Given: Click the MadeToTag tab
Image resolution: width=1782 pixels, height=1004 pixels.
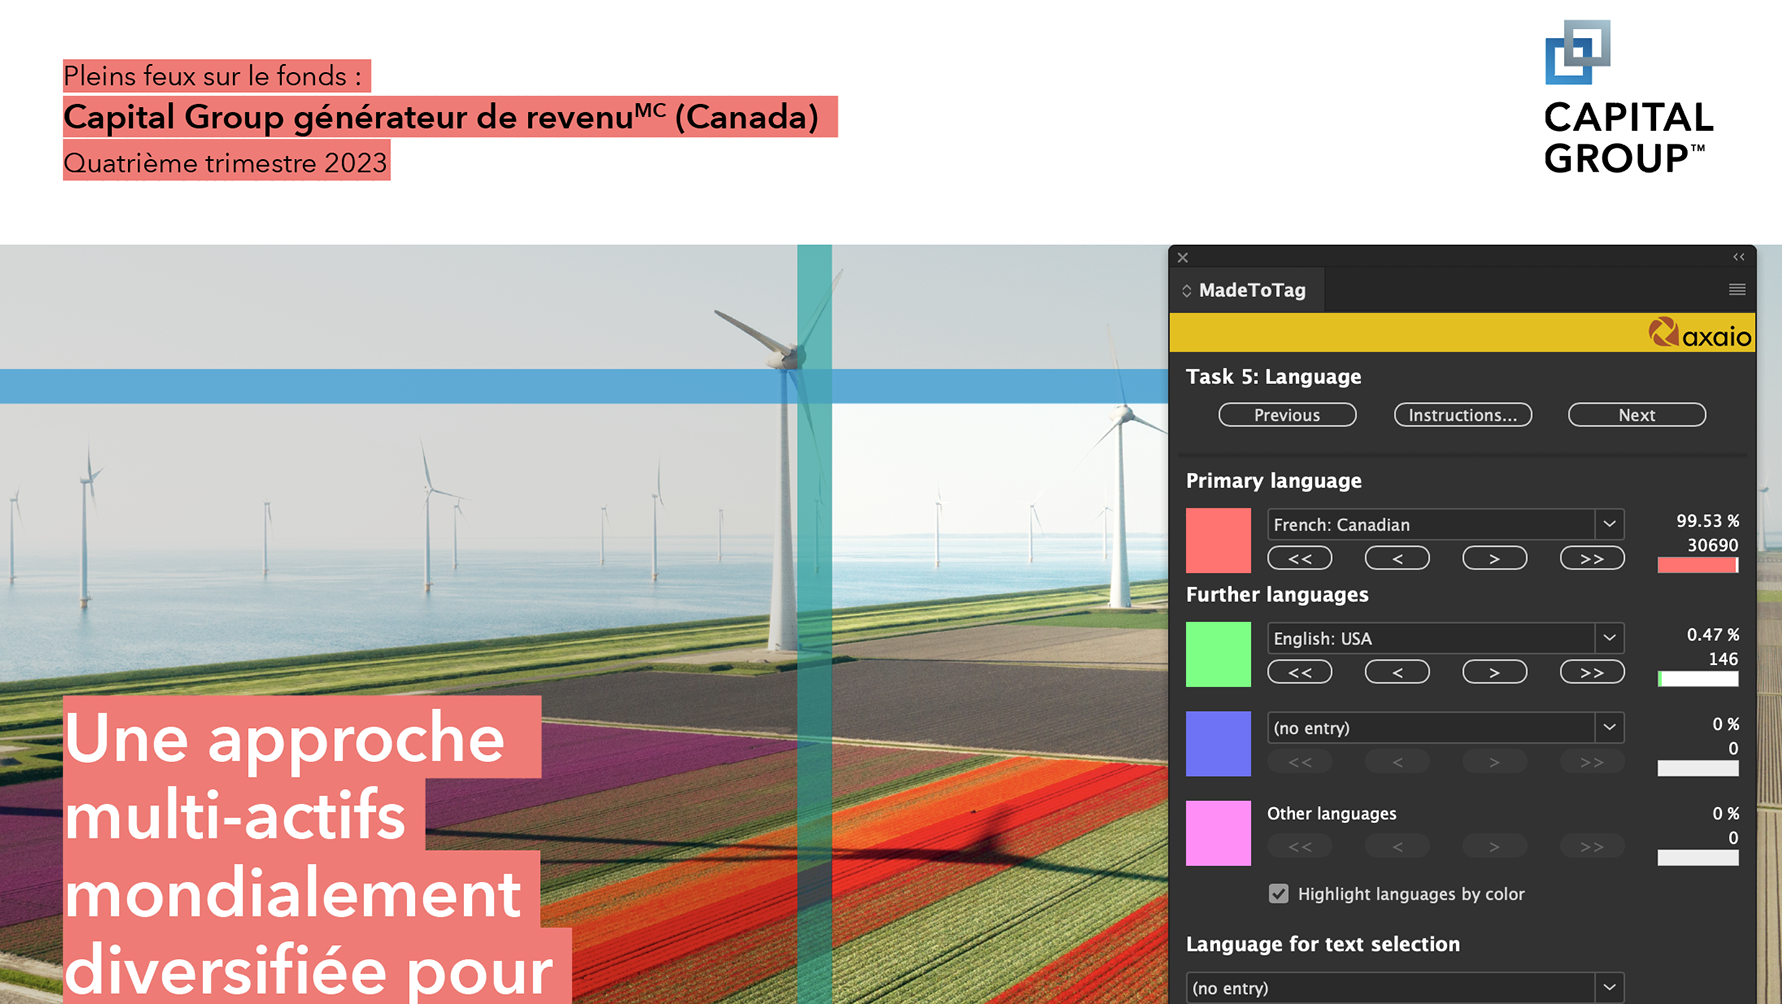Looking at the screenshot, I should (x=1246, y=290).
